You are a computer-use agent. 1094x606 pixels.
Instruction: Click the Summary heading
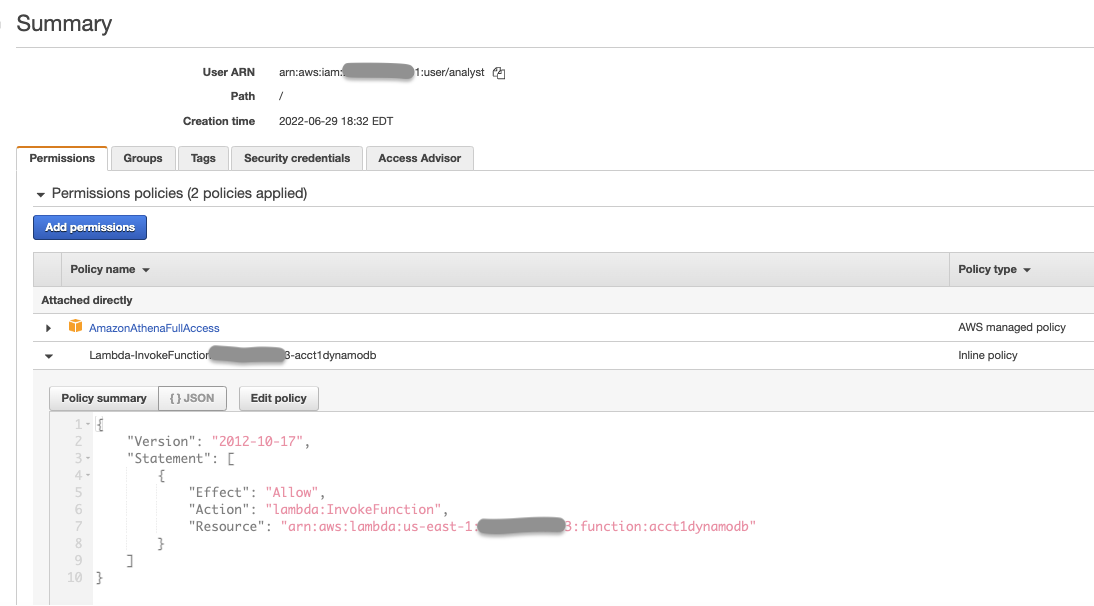64,23
